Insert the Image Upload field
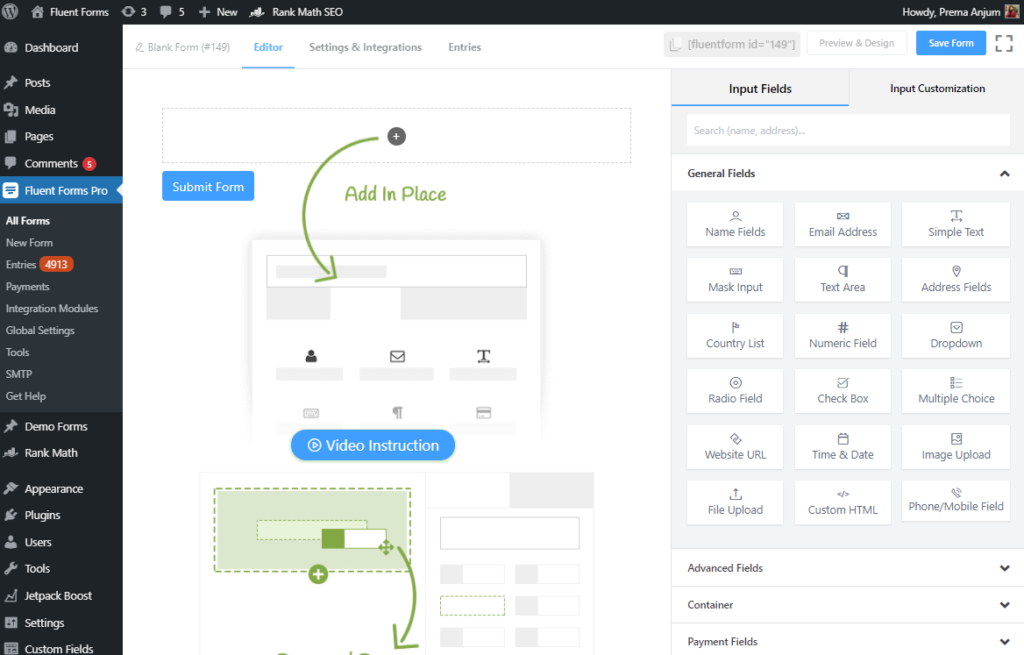1024x655 pixels. pos(956,447)
